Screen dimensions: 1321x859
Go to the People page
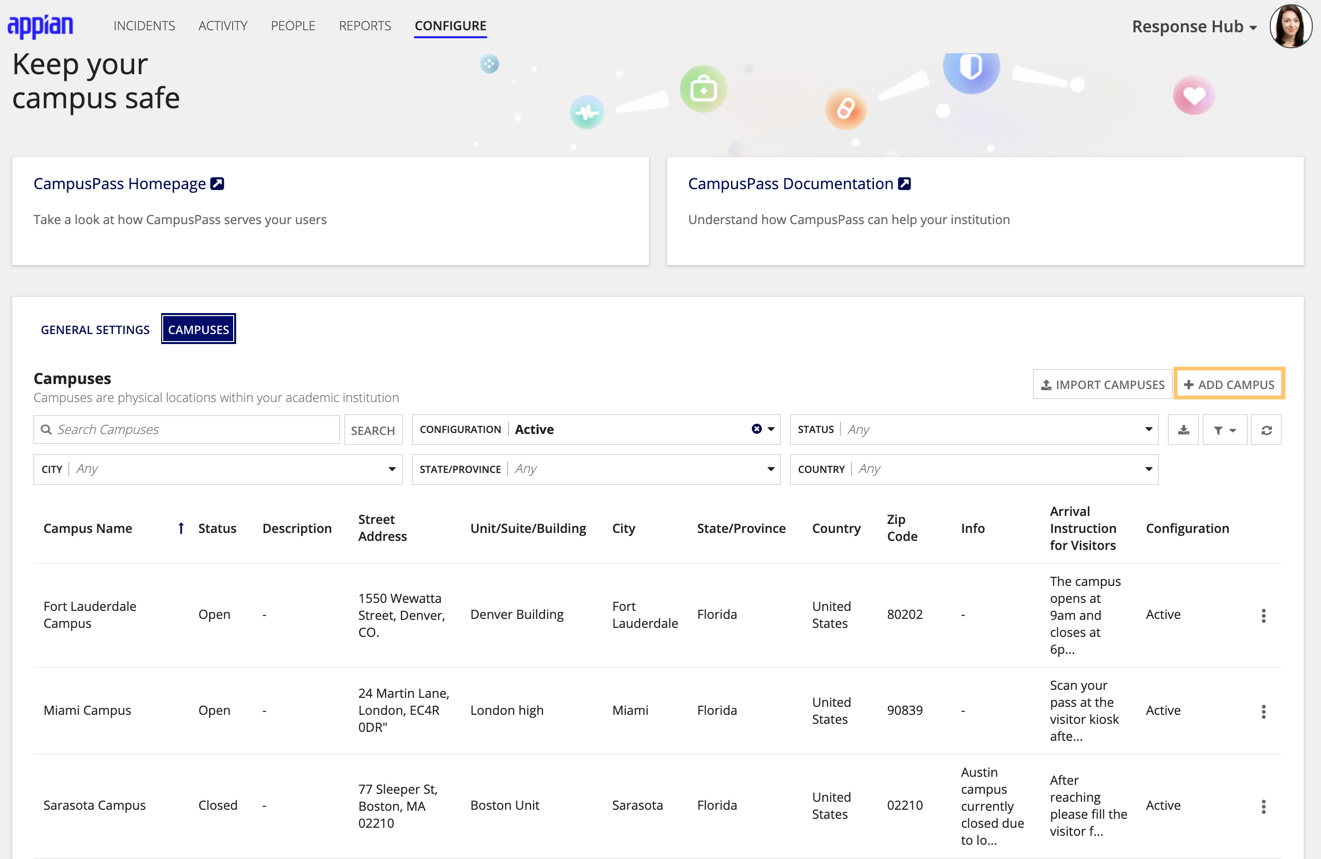pyautogui.click(x=293, y=26)
